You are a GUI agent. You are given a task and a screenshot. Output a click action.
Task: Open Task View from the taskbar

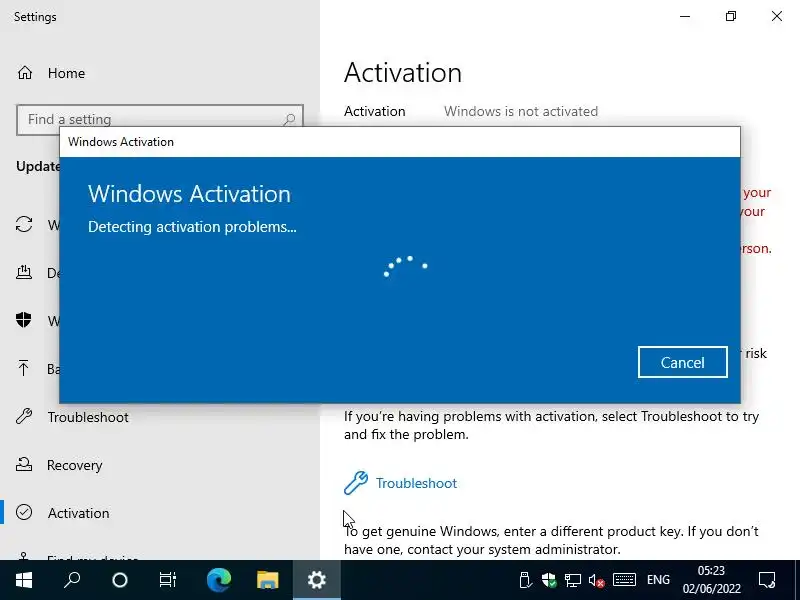(x=167, y=580)
